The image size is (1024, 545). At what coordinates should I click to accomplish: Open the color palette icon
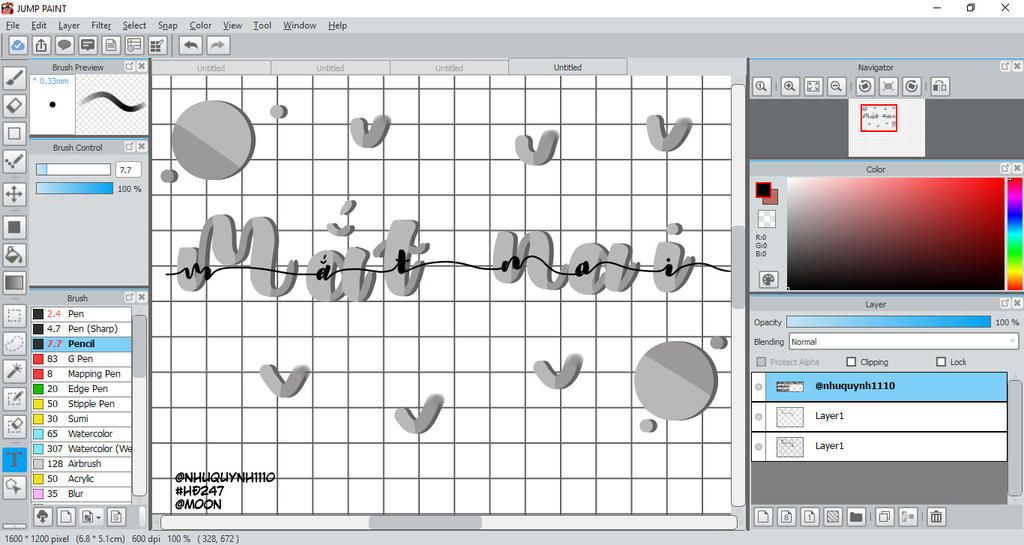click(769, 279)
